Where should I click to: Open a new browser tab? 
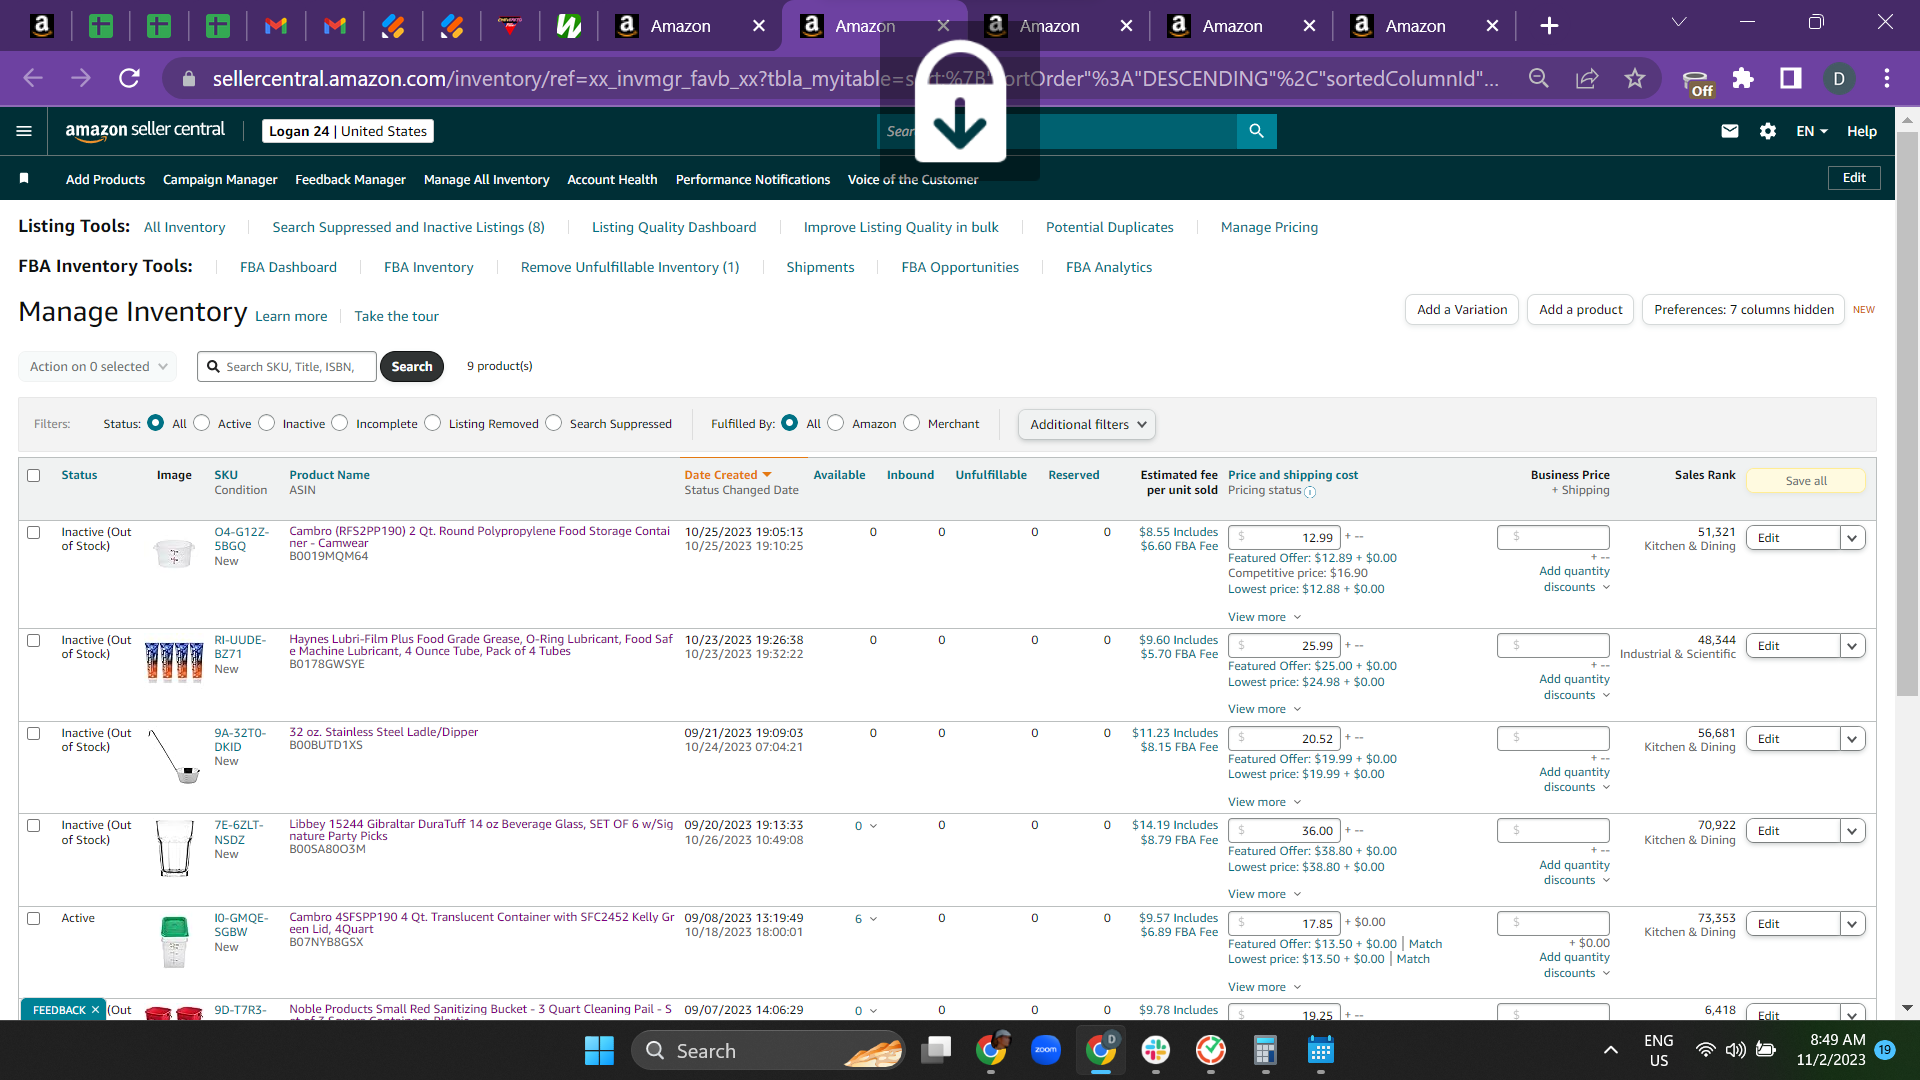point(1549,26)
